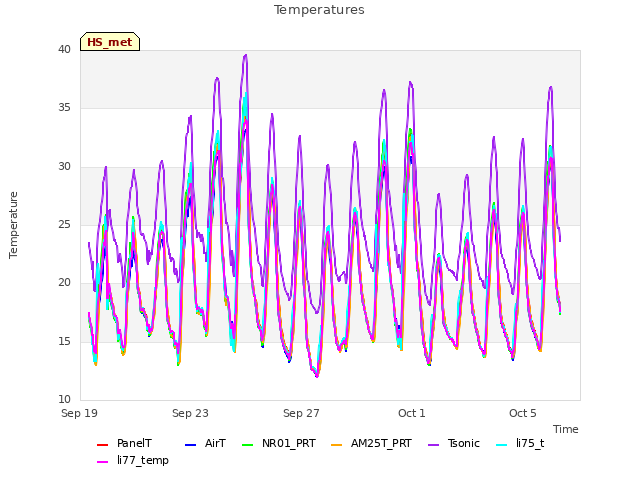Click the Temperature y-axis title
This screenshot has width=640, height=480.
click(x=13, y=225)
